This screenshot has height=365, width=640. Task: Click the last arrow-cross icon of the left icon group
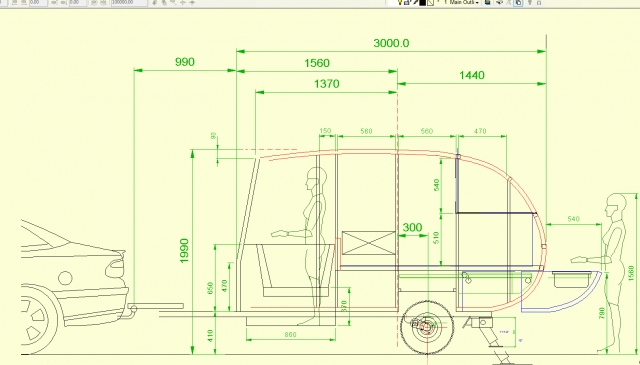(x=192, y=2)
